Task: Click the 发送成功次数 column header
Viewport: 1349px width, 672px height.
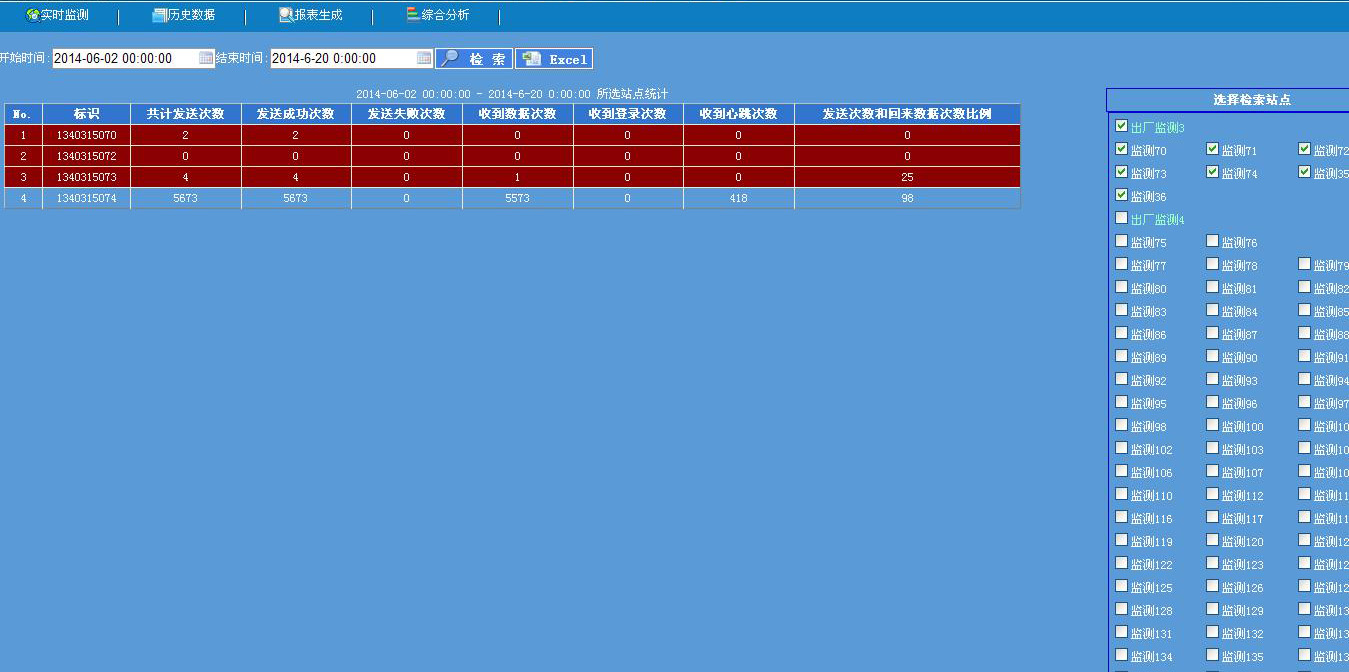Action: [295, 114]
